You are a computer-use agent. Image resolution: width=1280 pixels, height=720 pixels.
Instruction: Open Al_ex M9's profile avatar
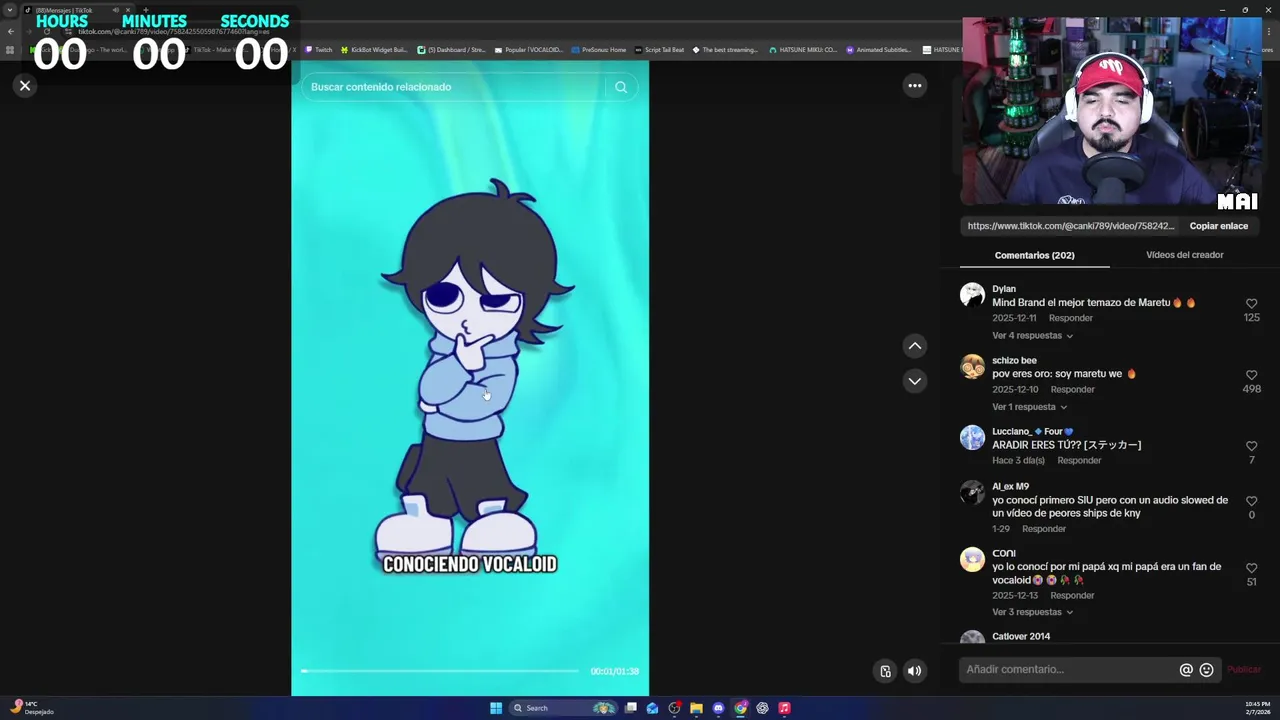[972, 492]
